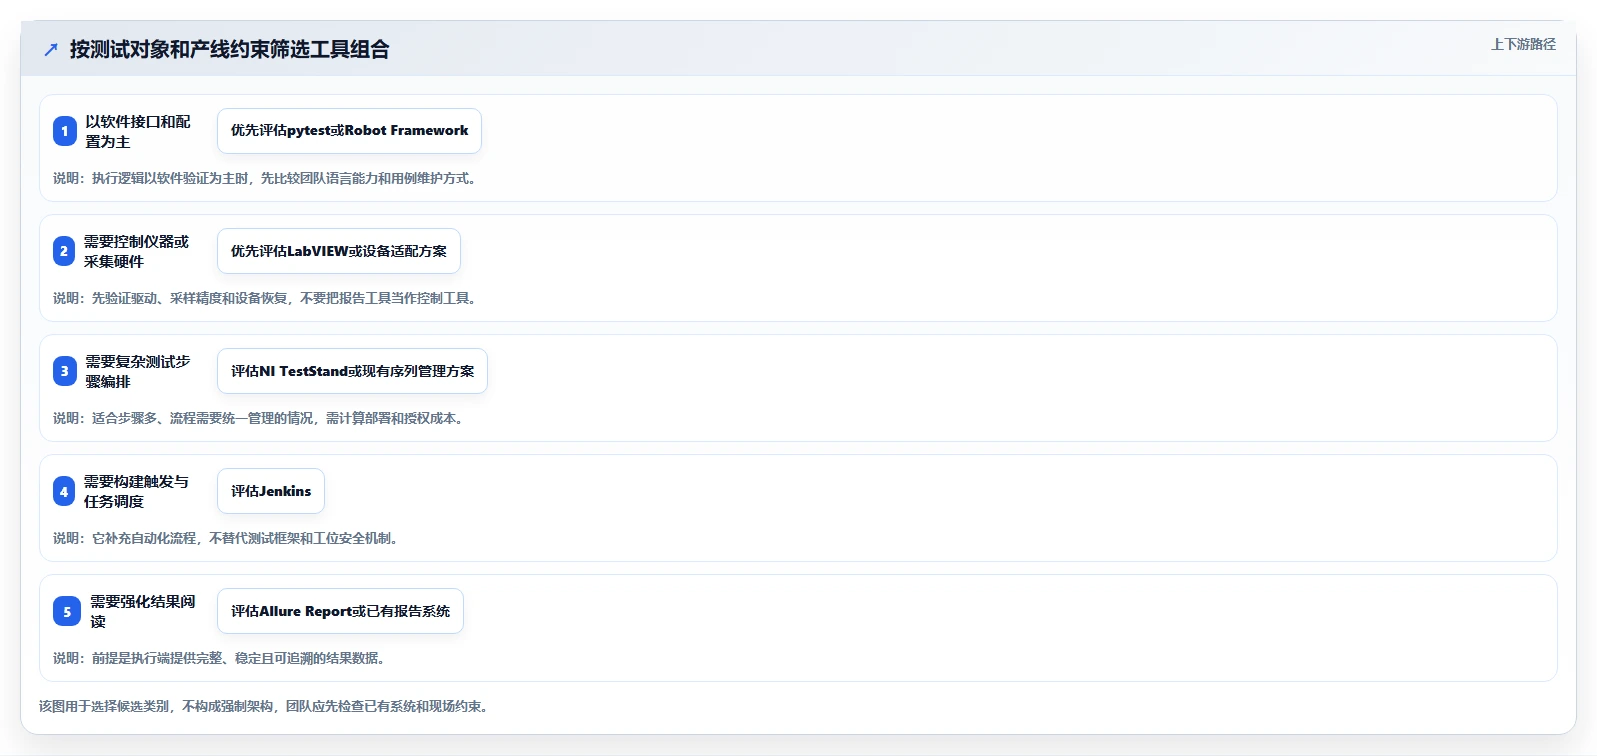Click condition text 需要构建触发与任务调度
1597x756 pixels.
pos(137,491)
